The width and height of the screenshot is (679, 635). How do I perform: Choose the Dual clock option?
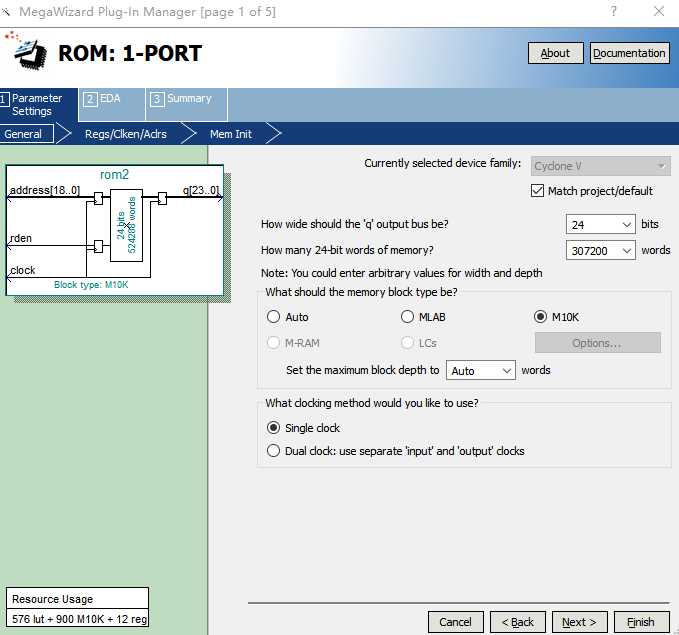click(273, 450)
